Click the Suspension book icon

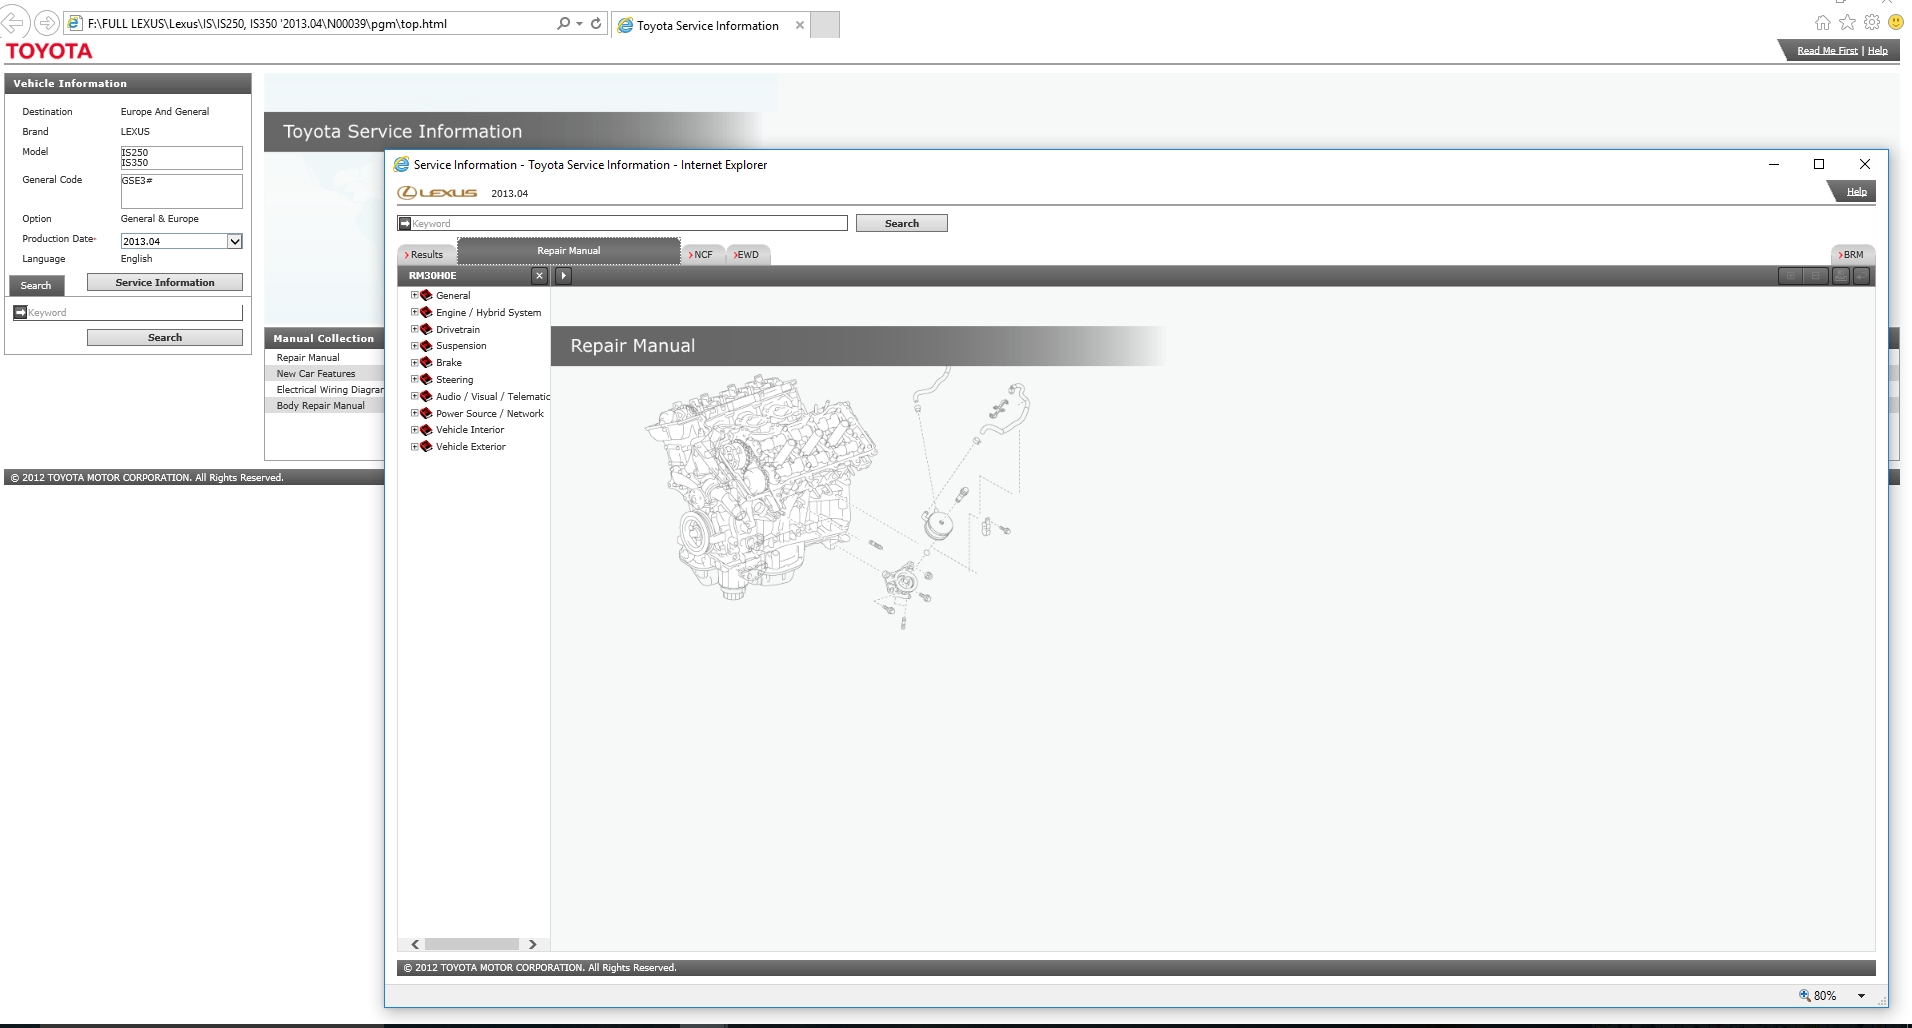pyautogui.click(x=426, y=346)
